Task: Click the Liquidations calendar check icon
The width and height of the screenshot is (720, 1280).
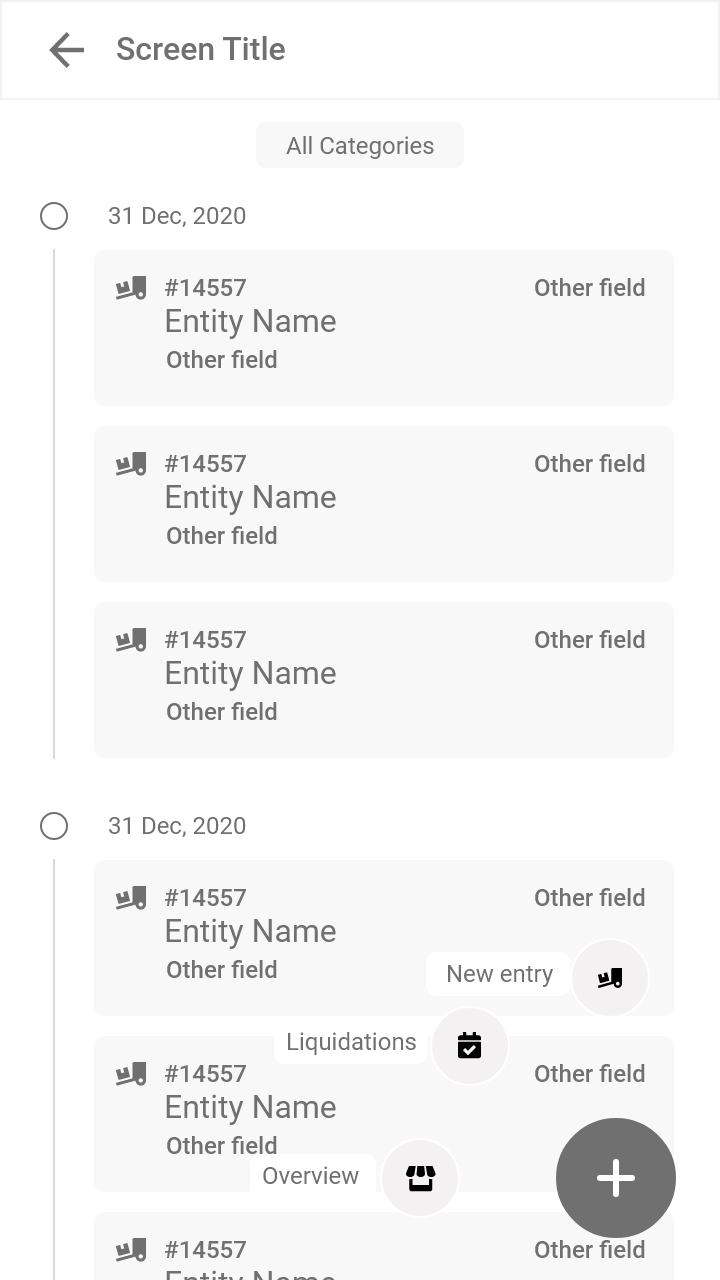Action: pyautogui.click(x=470, y=1046)
